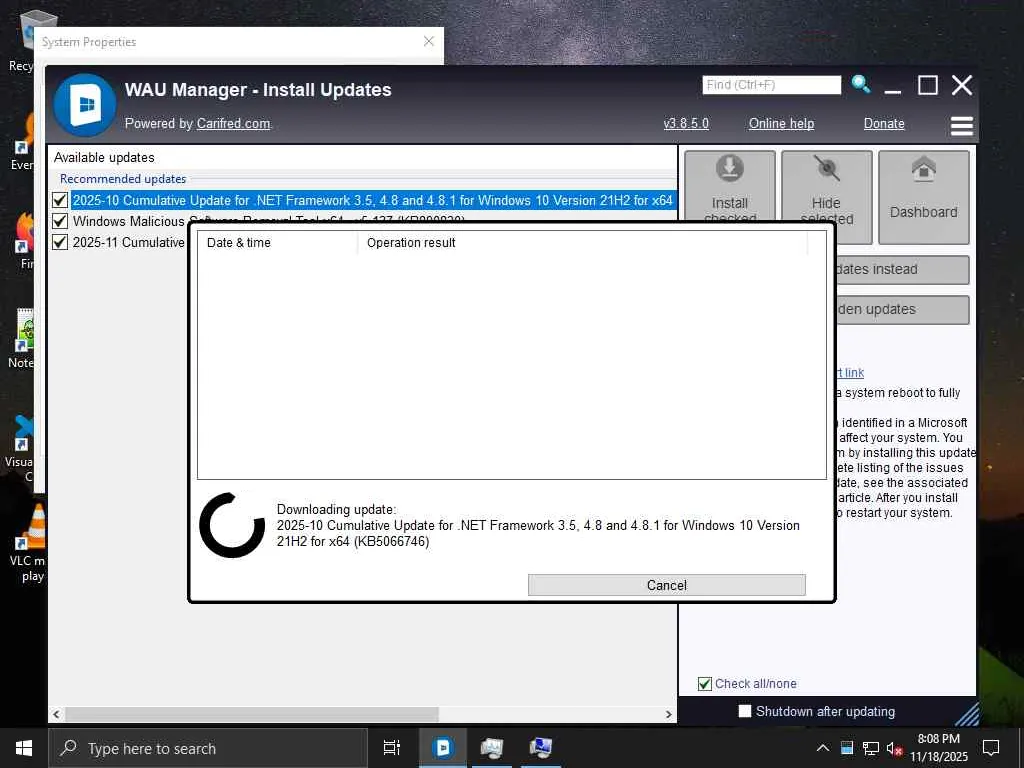
Task: Click the updates list horizontal scrollbar thumb
Action: click(251, 714)
